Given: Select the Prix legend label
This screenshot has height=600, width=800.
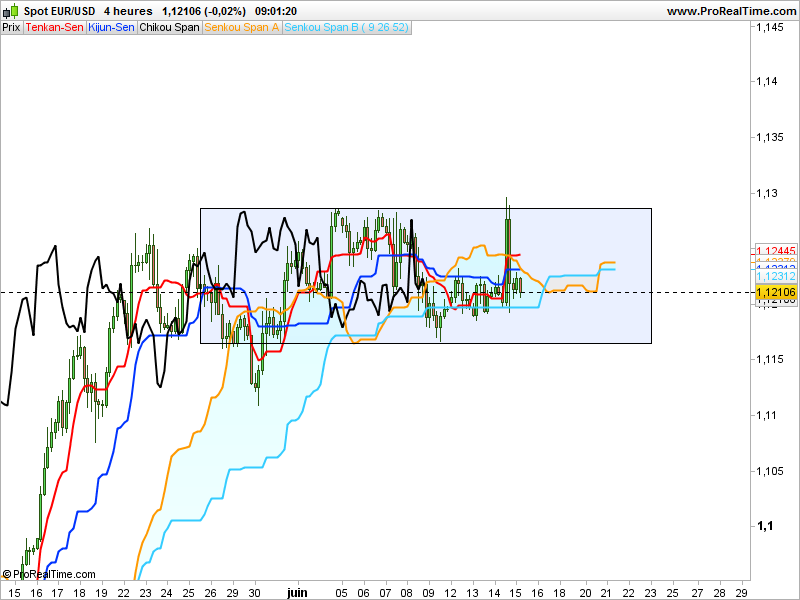Looking at the screenshot, I should [x=11, y=28].
